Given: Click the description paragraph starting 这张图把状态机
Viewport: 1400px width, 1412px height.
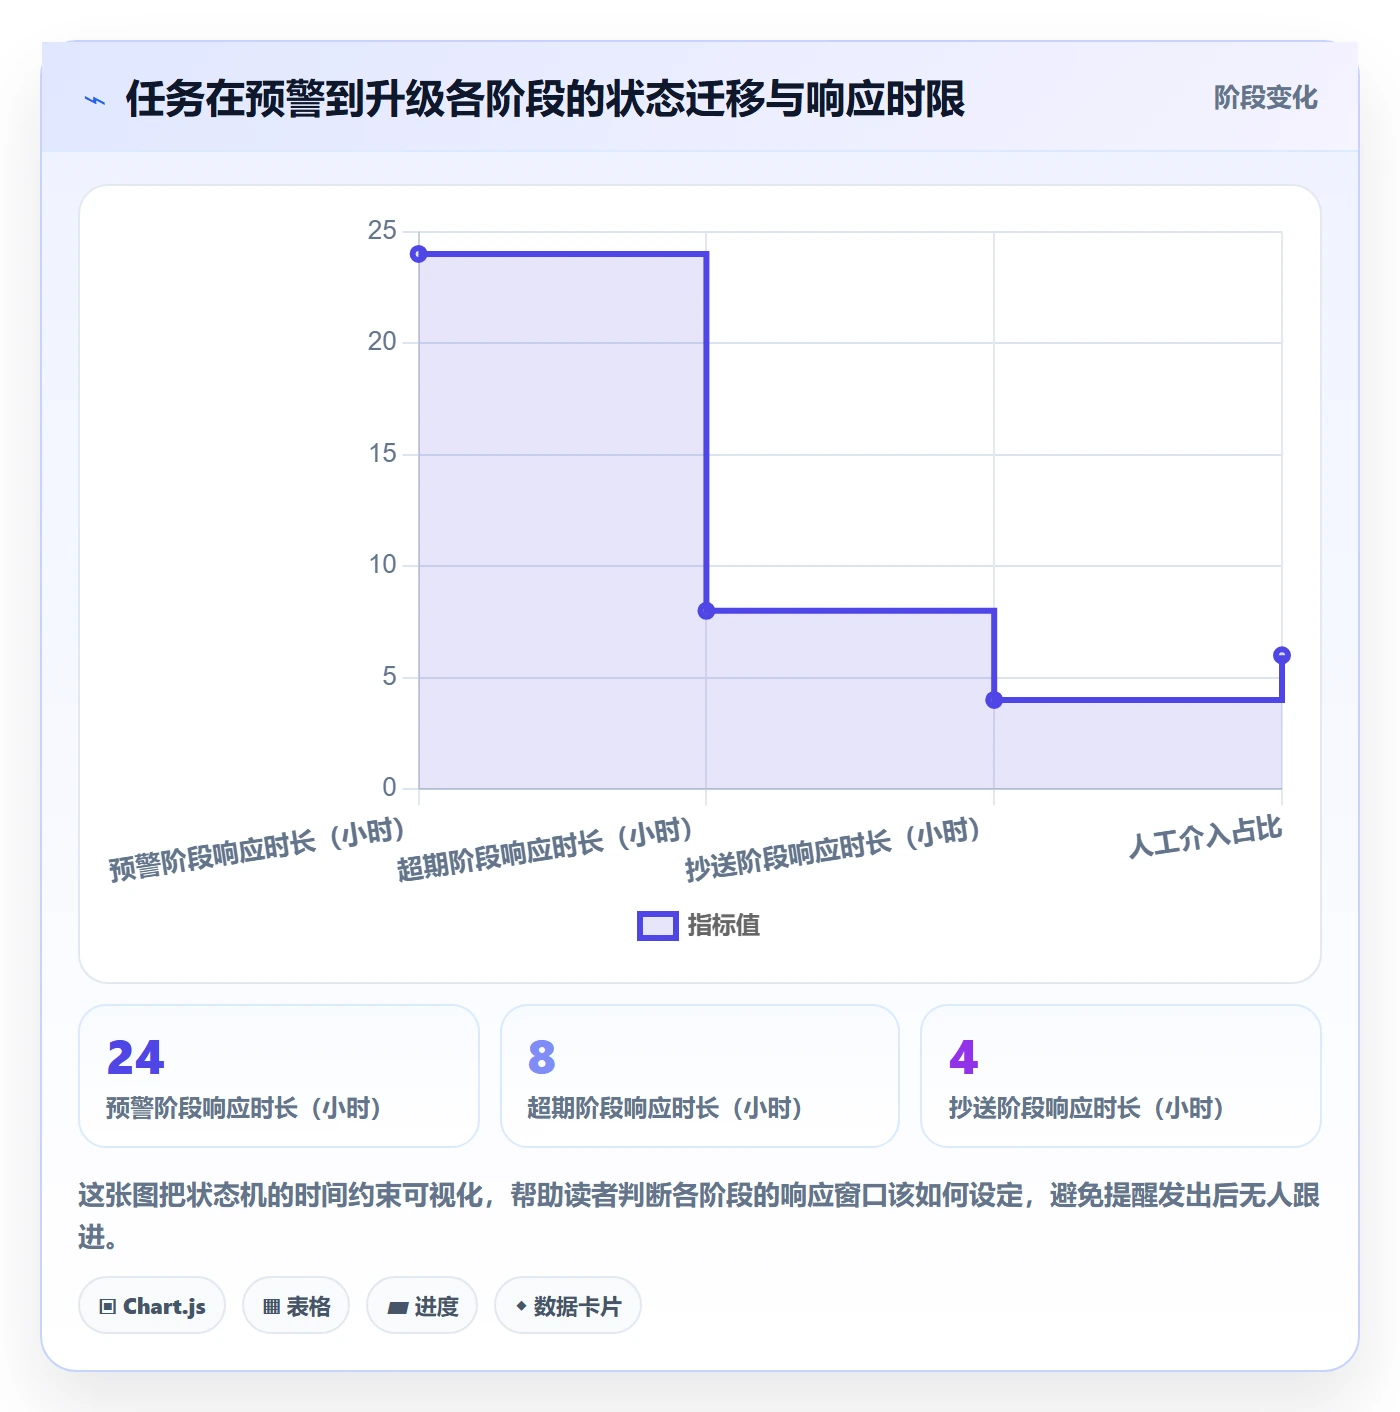Looking at the screenshot, I should click(x=699, y=1216).
